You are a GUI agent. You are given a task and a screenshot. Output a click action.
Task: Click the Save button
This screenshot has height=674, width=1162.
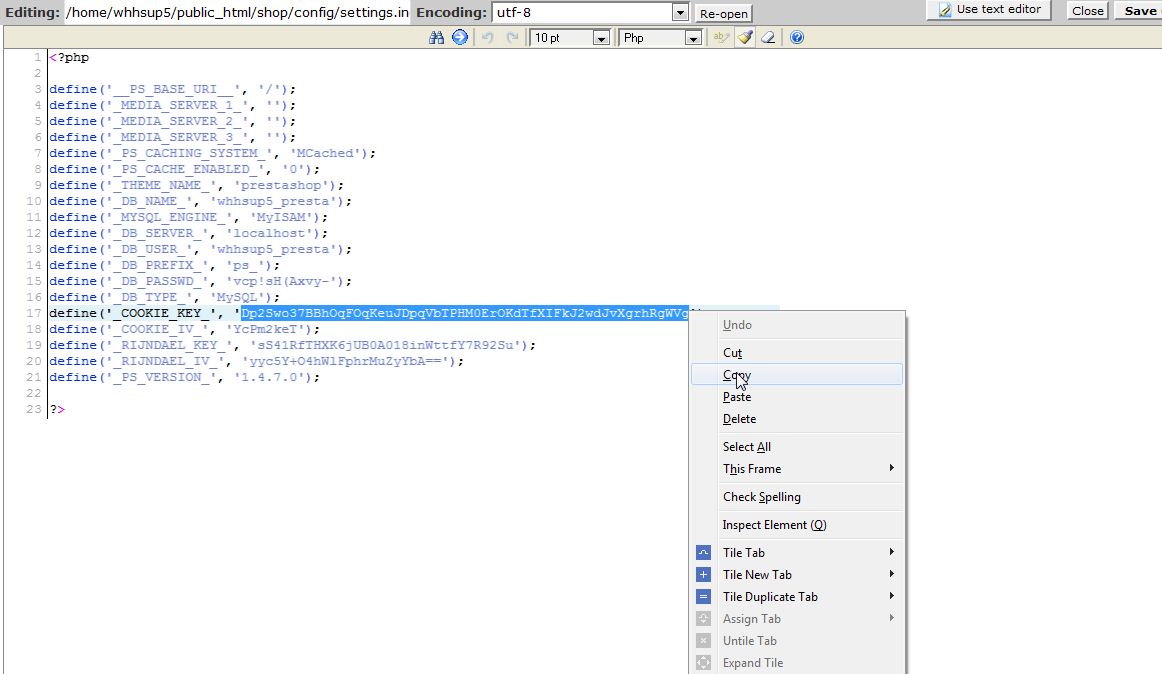1139,11
